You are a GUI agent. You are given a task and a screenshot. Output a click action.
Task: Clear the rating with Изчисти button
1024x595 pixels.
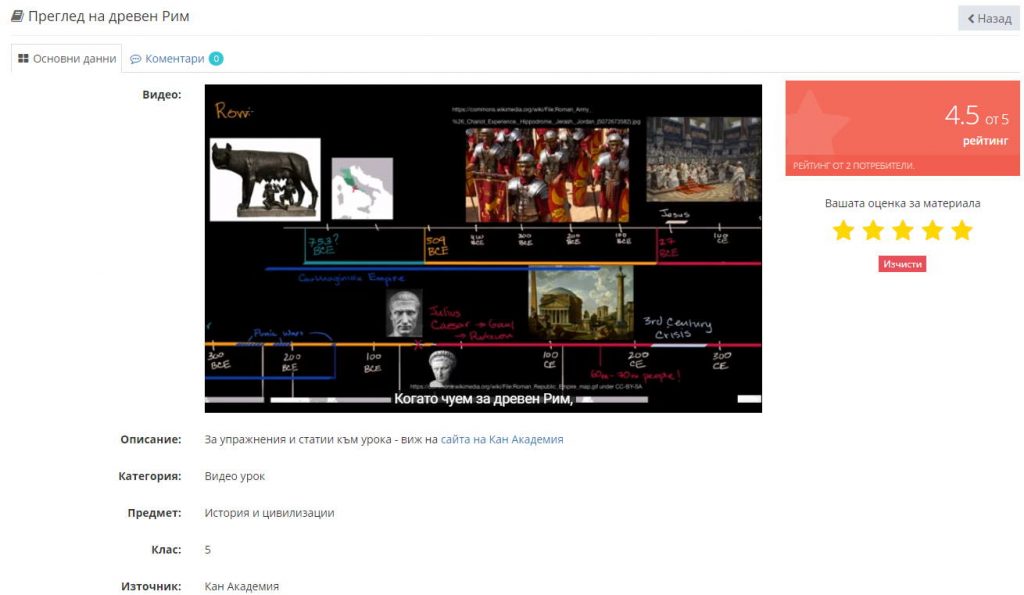tap(902, 264)
